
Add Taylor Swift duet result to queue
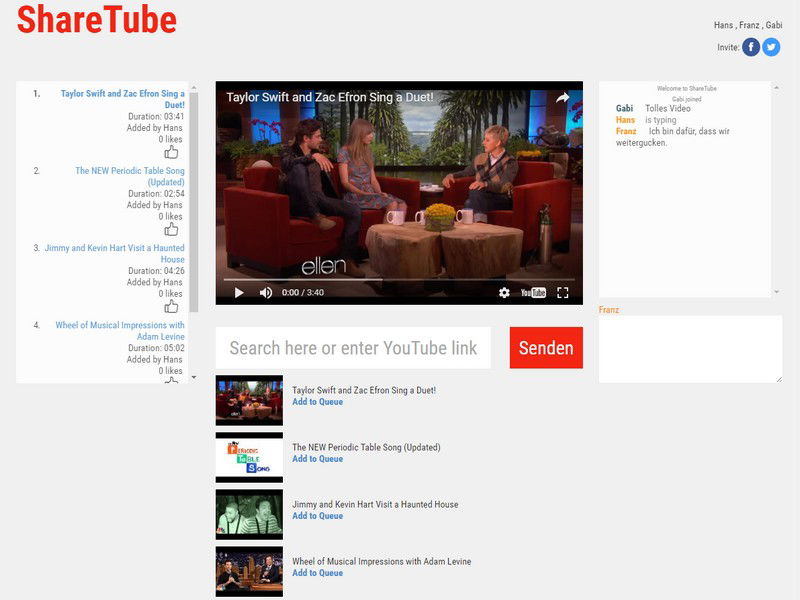[317, 402]
